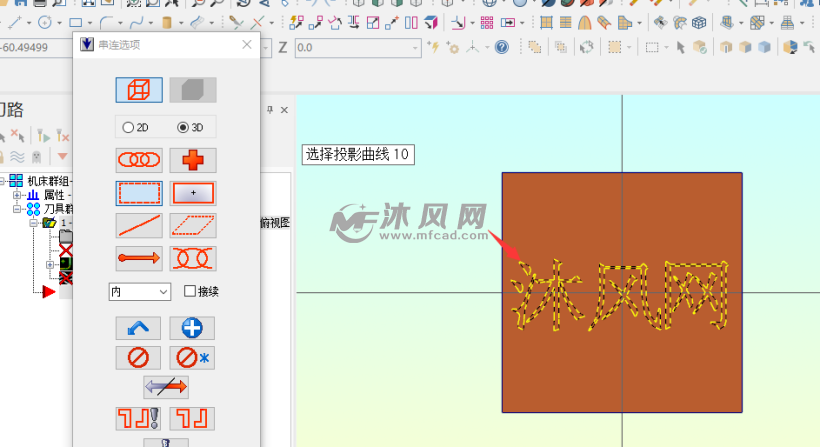Click the 选择投影曲线 10 prompt label

pyautogui.click(x=358, y=154)
